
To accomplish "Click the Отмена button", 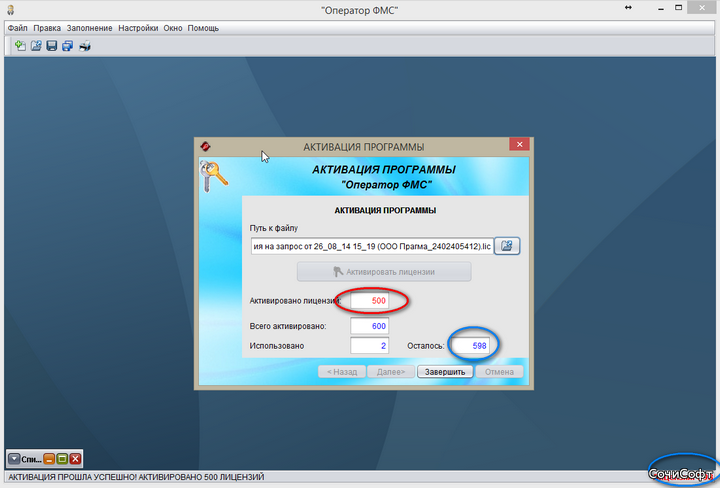I will (x=499, y=371).
